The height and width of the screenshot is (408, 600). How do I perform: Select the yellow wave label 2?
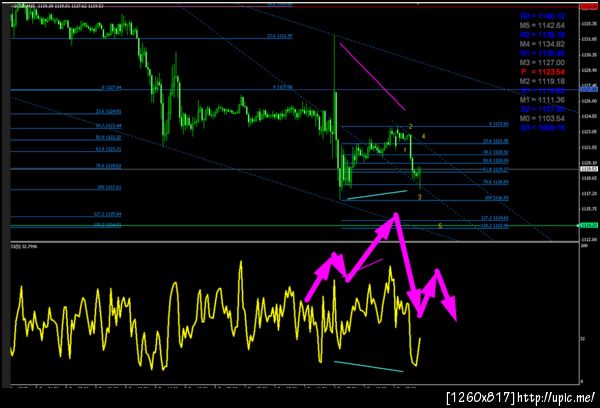410,126
